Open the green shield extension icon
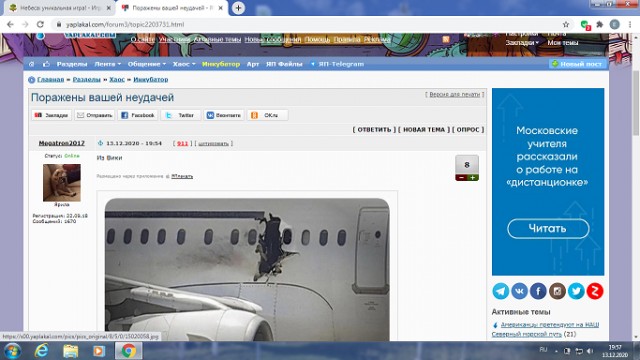The height and width of the screenshot is (360, 640). tap(585, 25)
